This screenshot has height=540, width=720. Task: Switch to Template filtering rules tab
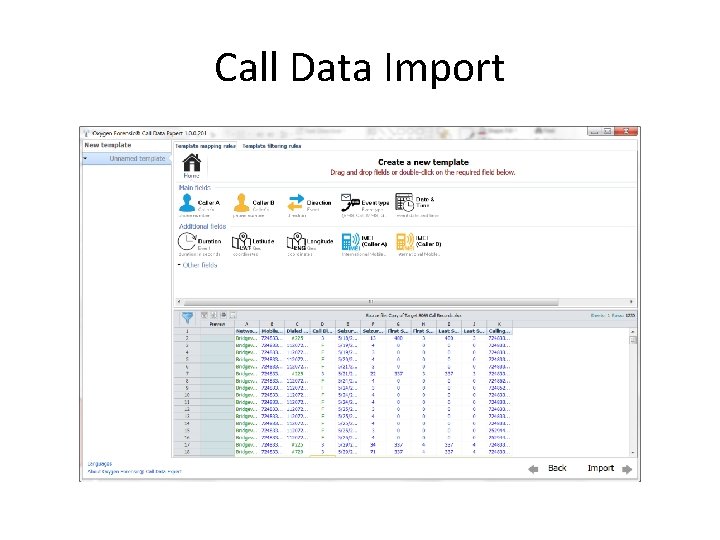coord(272,146)
